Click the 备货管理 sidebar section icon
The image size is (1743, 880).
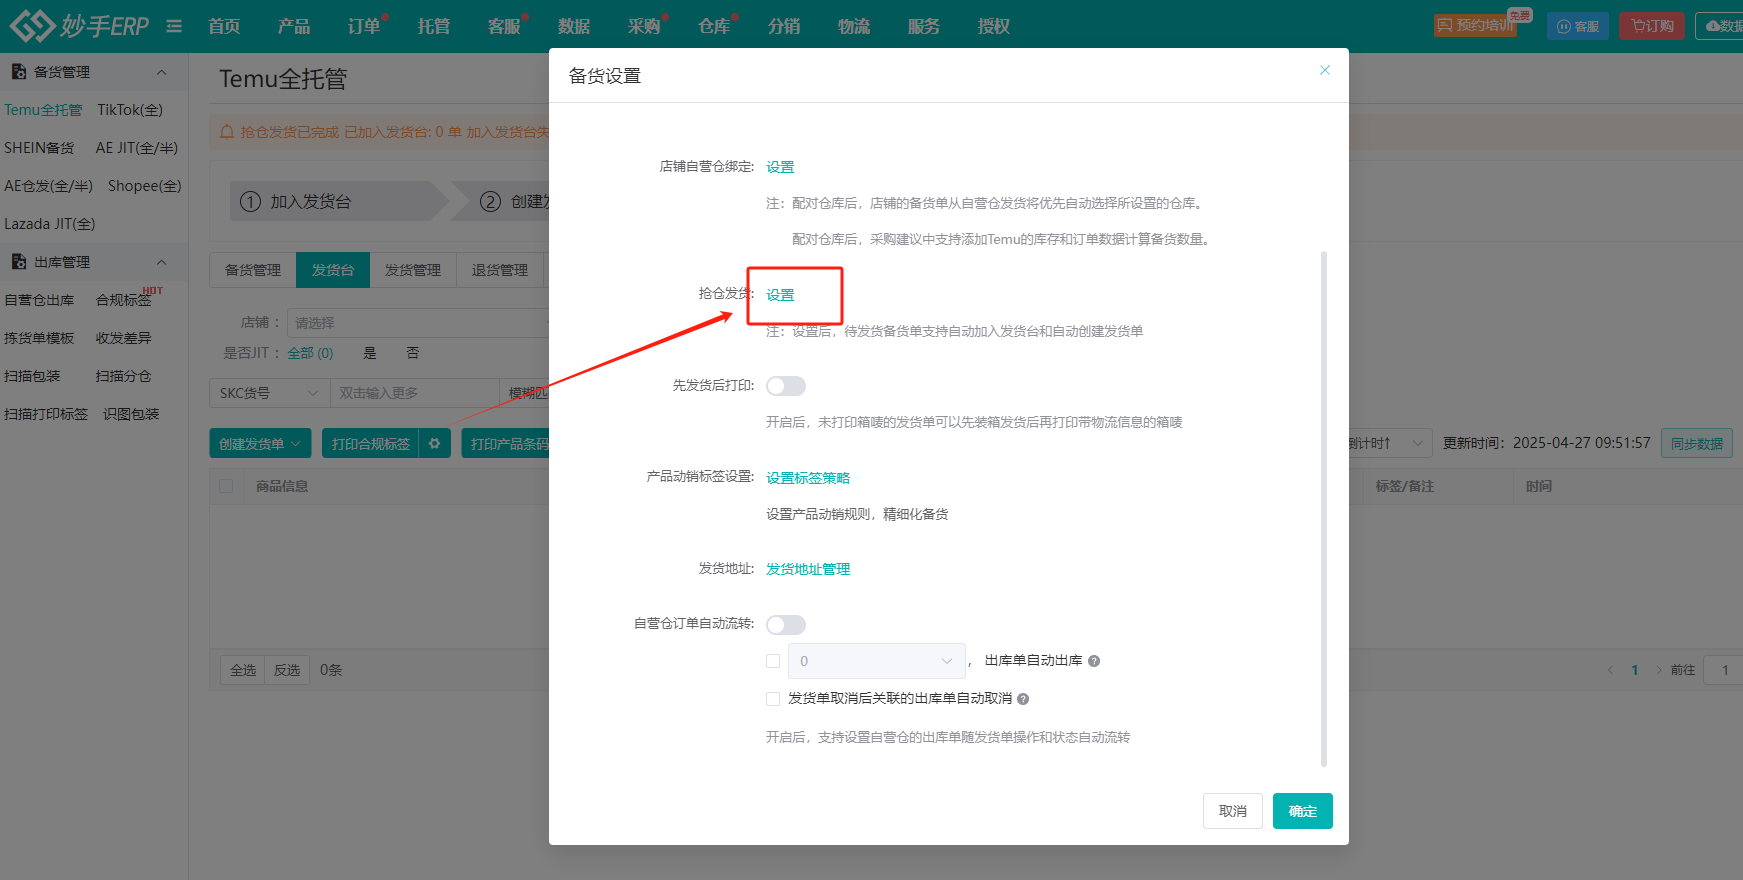pyautogui.click(x=18, y=72)
